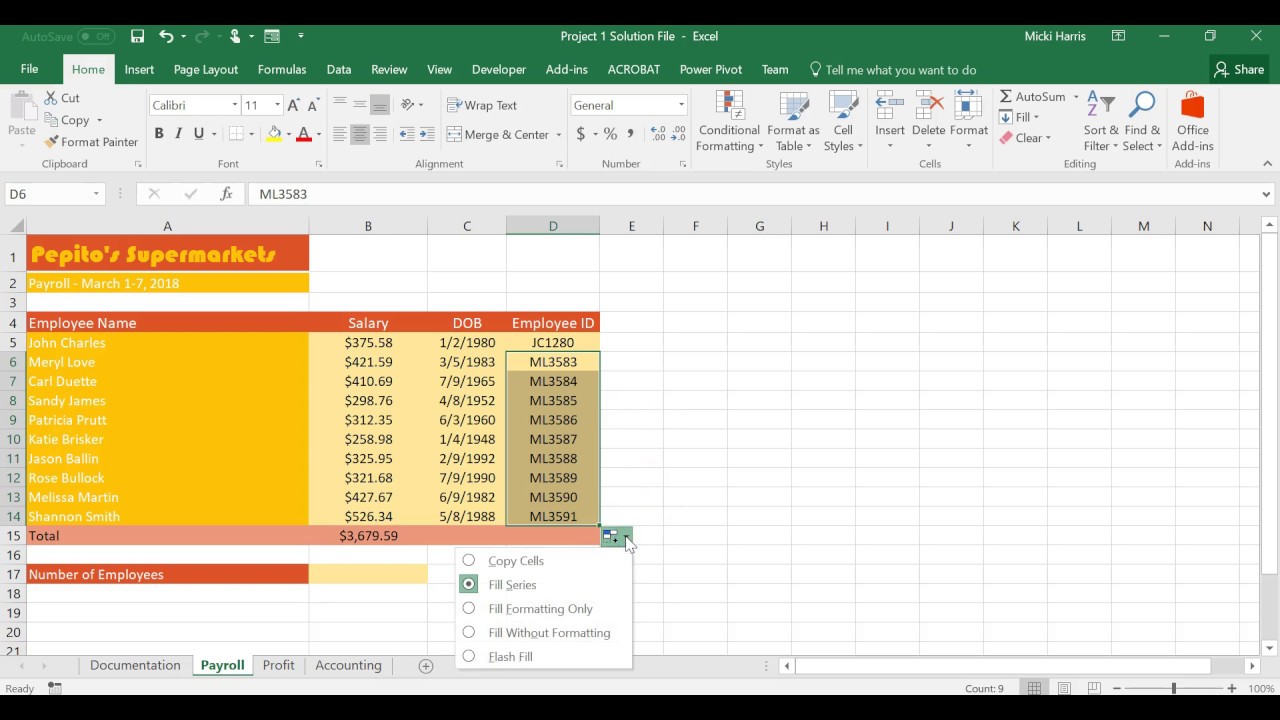Click the Share button
The width and height of the screenshot is (1280, 720).
[x=1238, y=70]
